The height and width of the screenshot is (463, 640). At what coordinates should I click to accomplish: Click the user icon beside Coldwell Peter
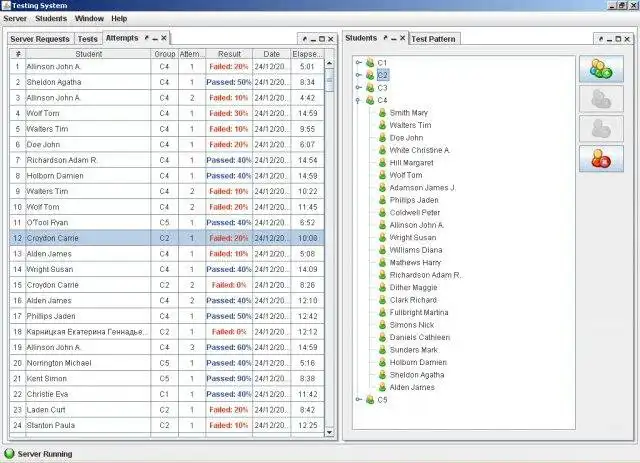[x=382, y=212]
